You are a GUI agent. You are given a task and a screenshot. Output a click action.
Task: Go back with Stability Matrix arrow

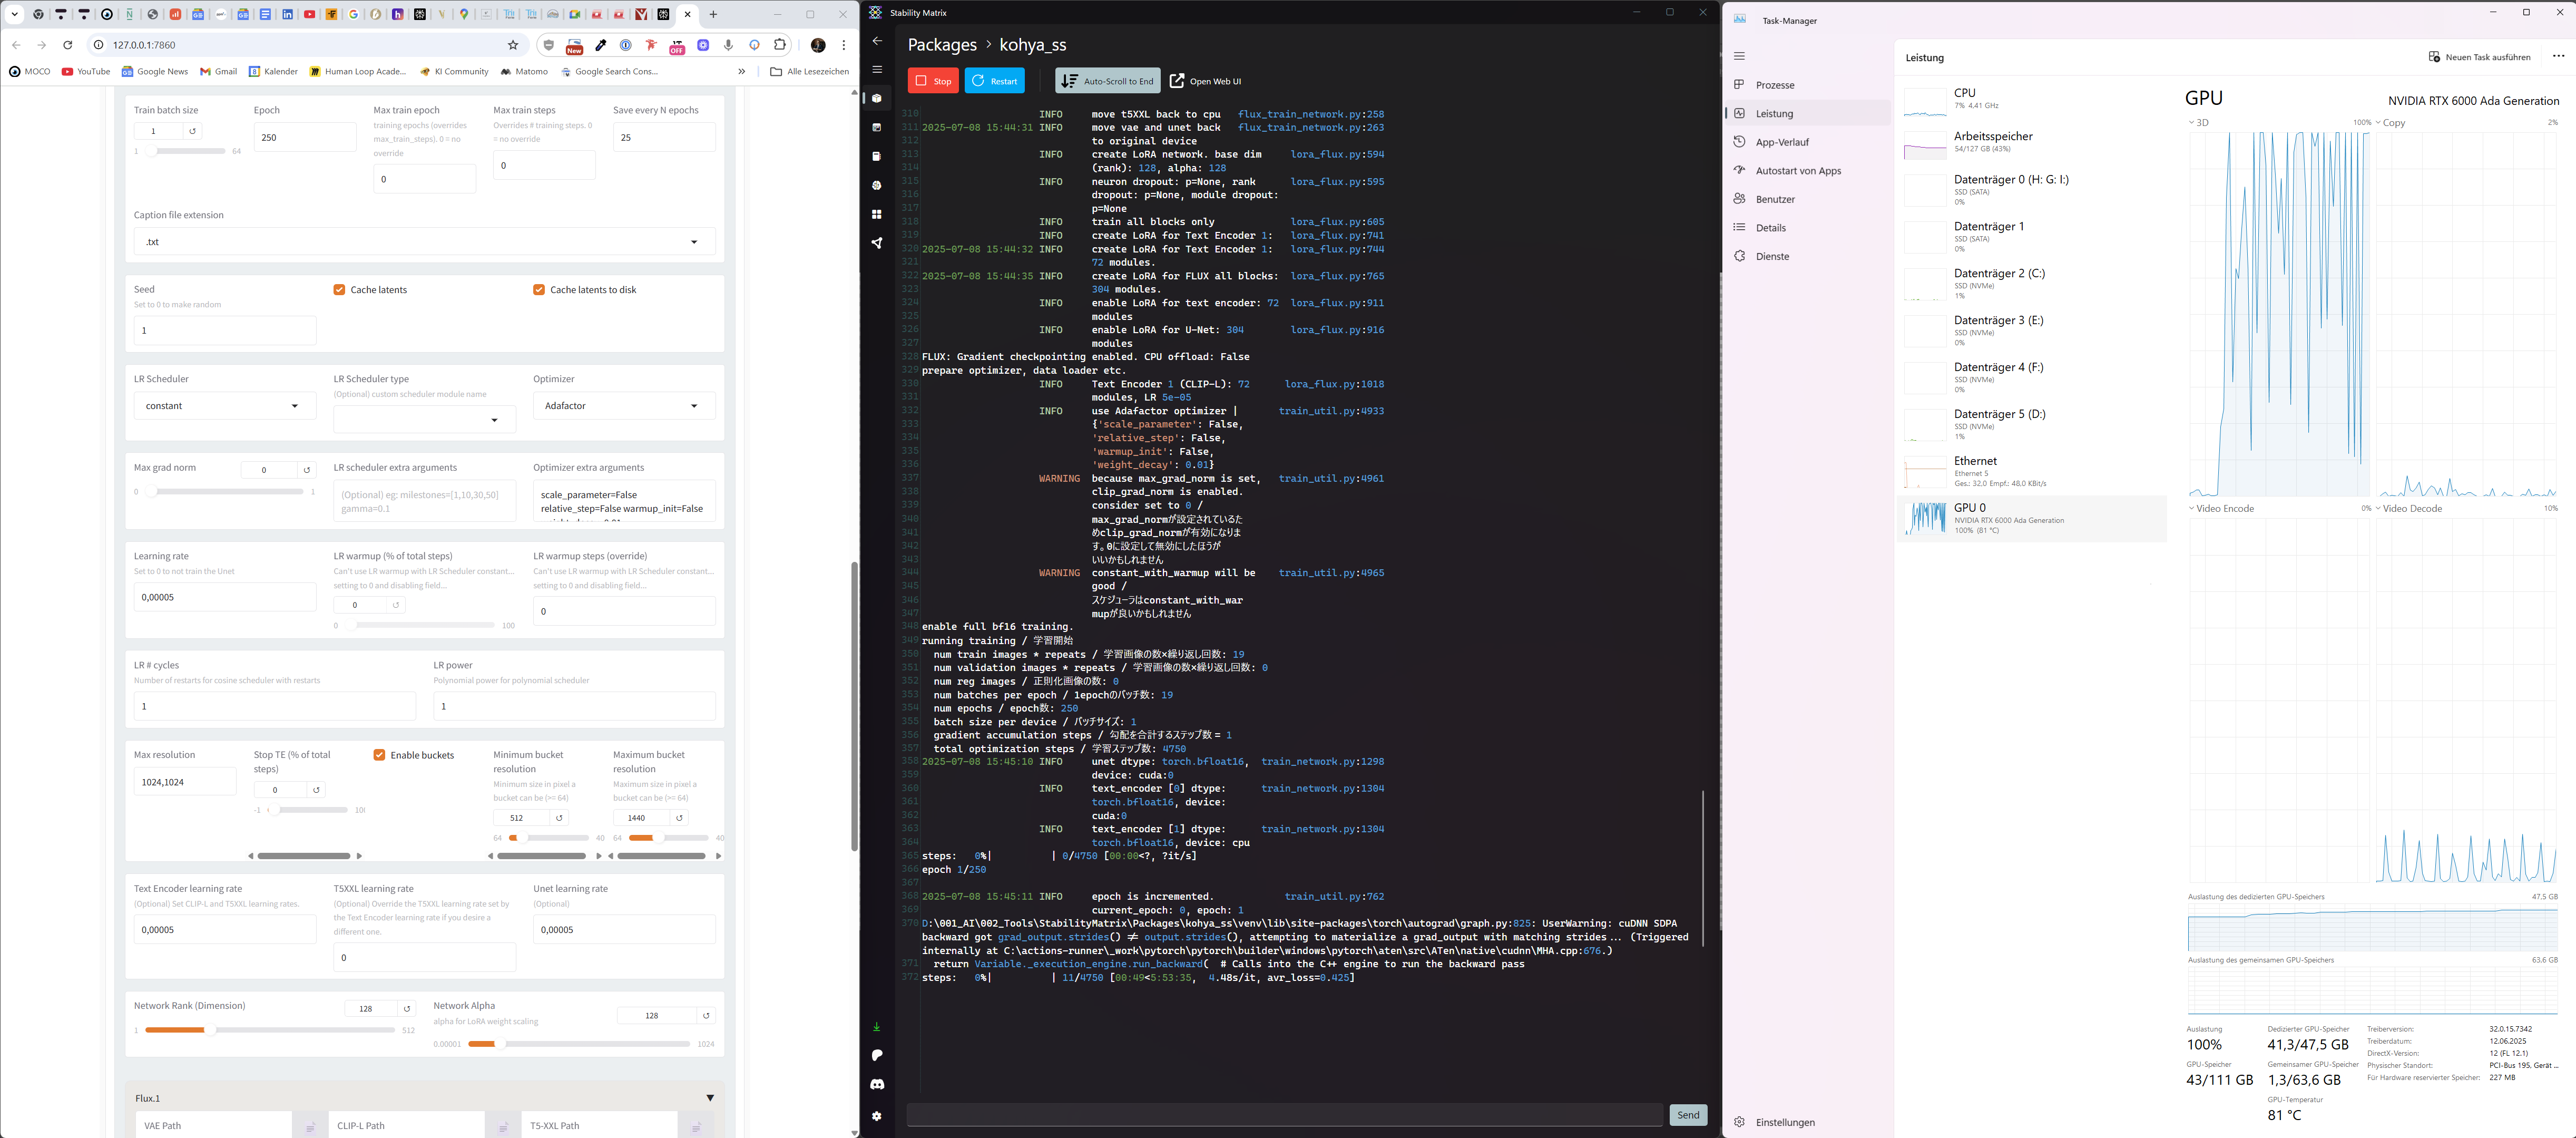pos(877,41)
